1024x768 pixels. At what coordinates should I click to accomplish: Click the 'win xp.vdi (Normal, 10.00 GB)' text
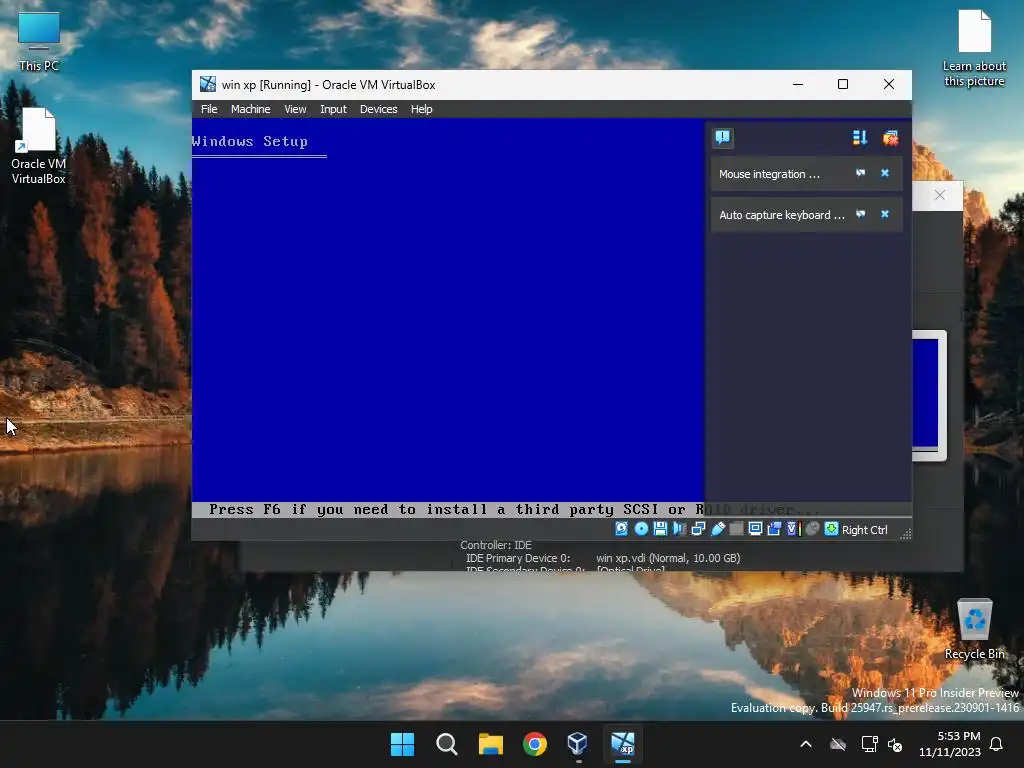[x=667, y=558]
